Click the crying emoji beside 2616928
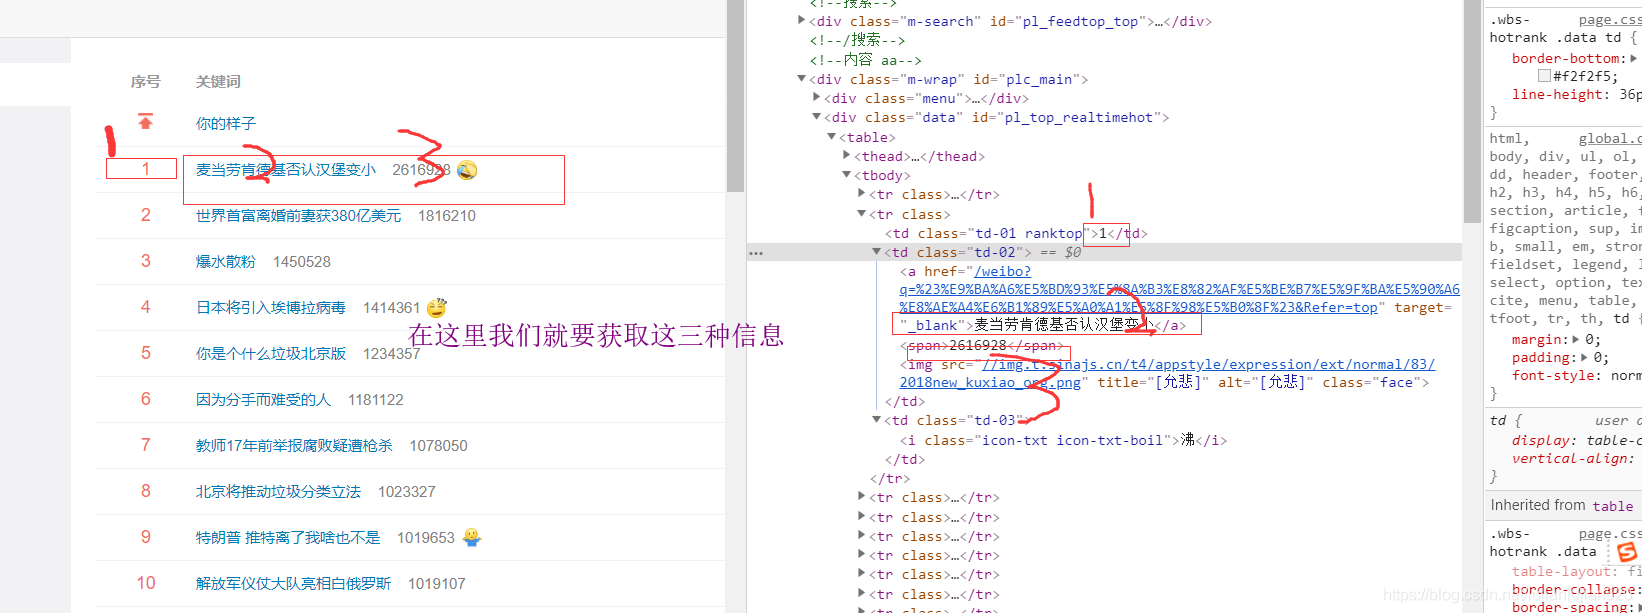 [x=467, y=170]
